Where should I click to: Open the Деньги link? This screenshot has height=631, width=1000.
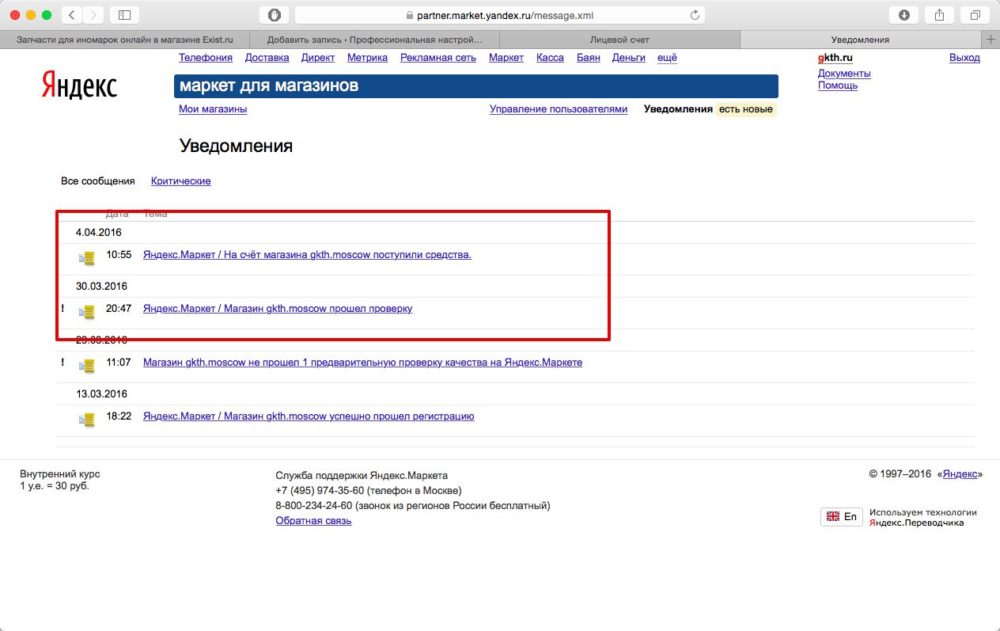click(x=628, y=57)
